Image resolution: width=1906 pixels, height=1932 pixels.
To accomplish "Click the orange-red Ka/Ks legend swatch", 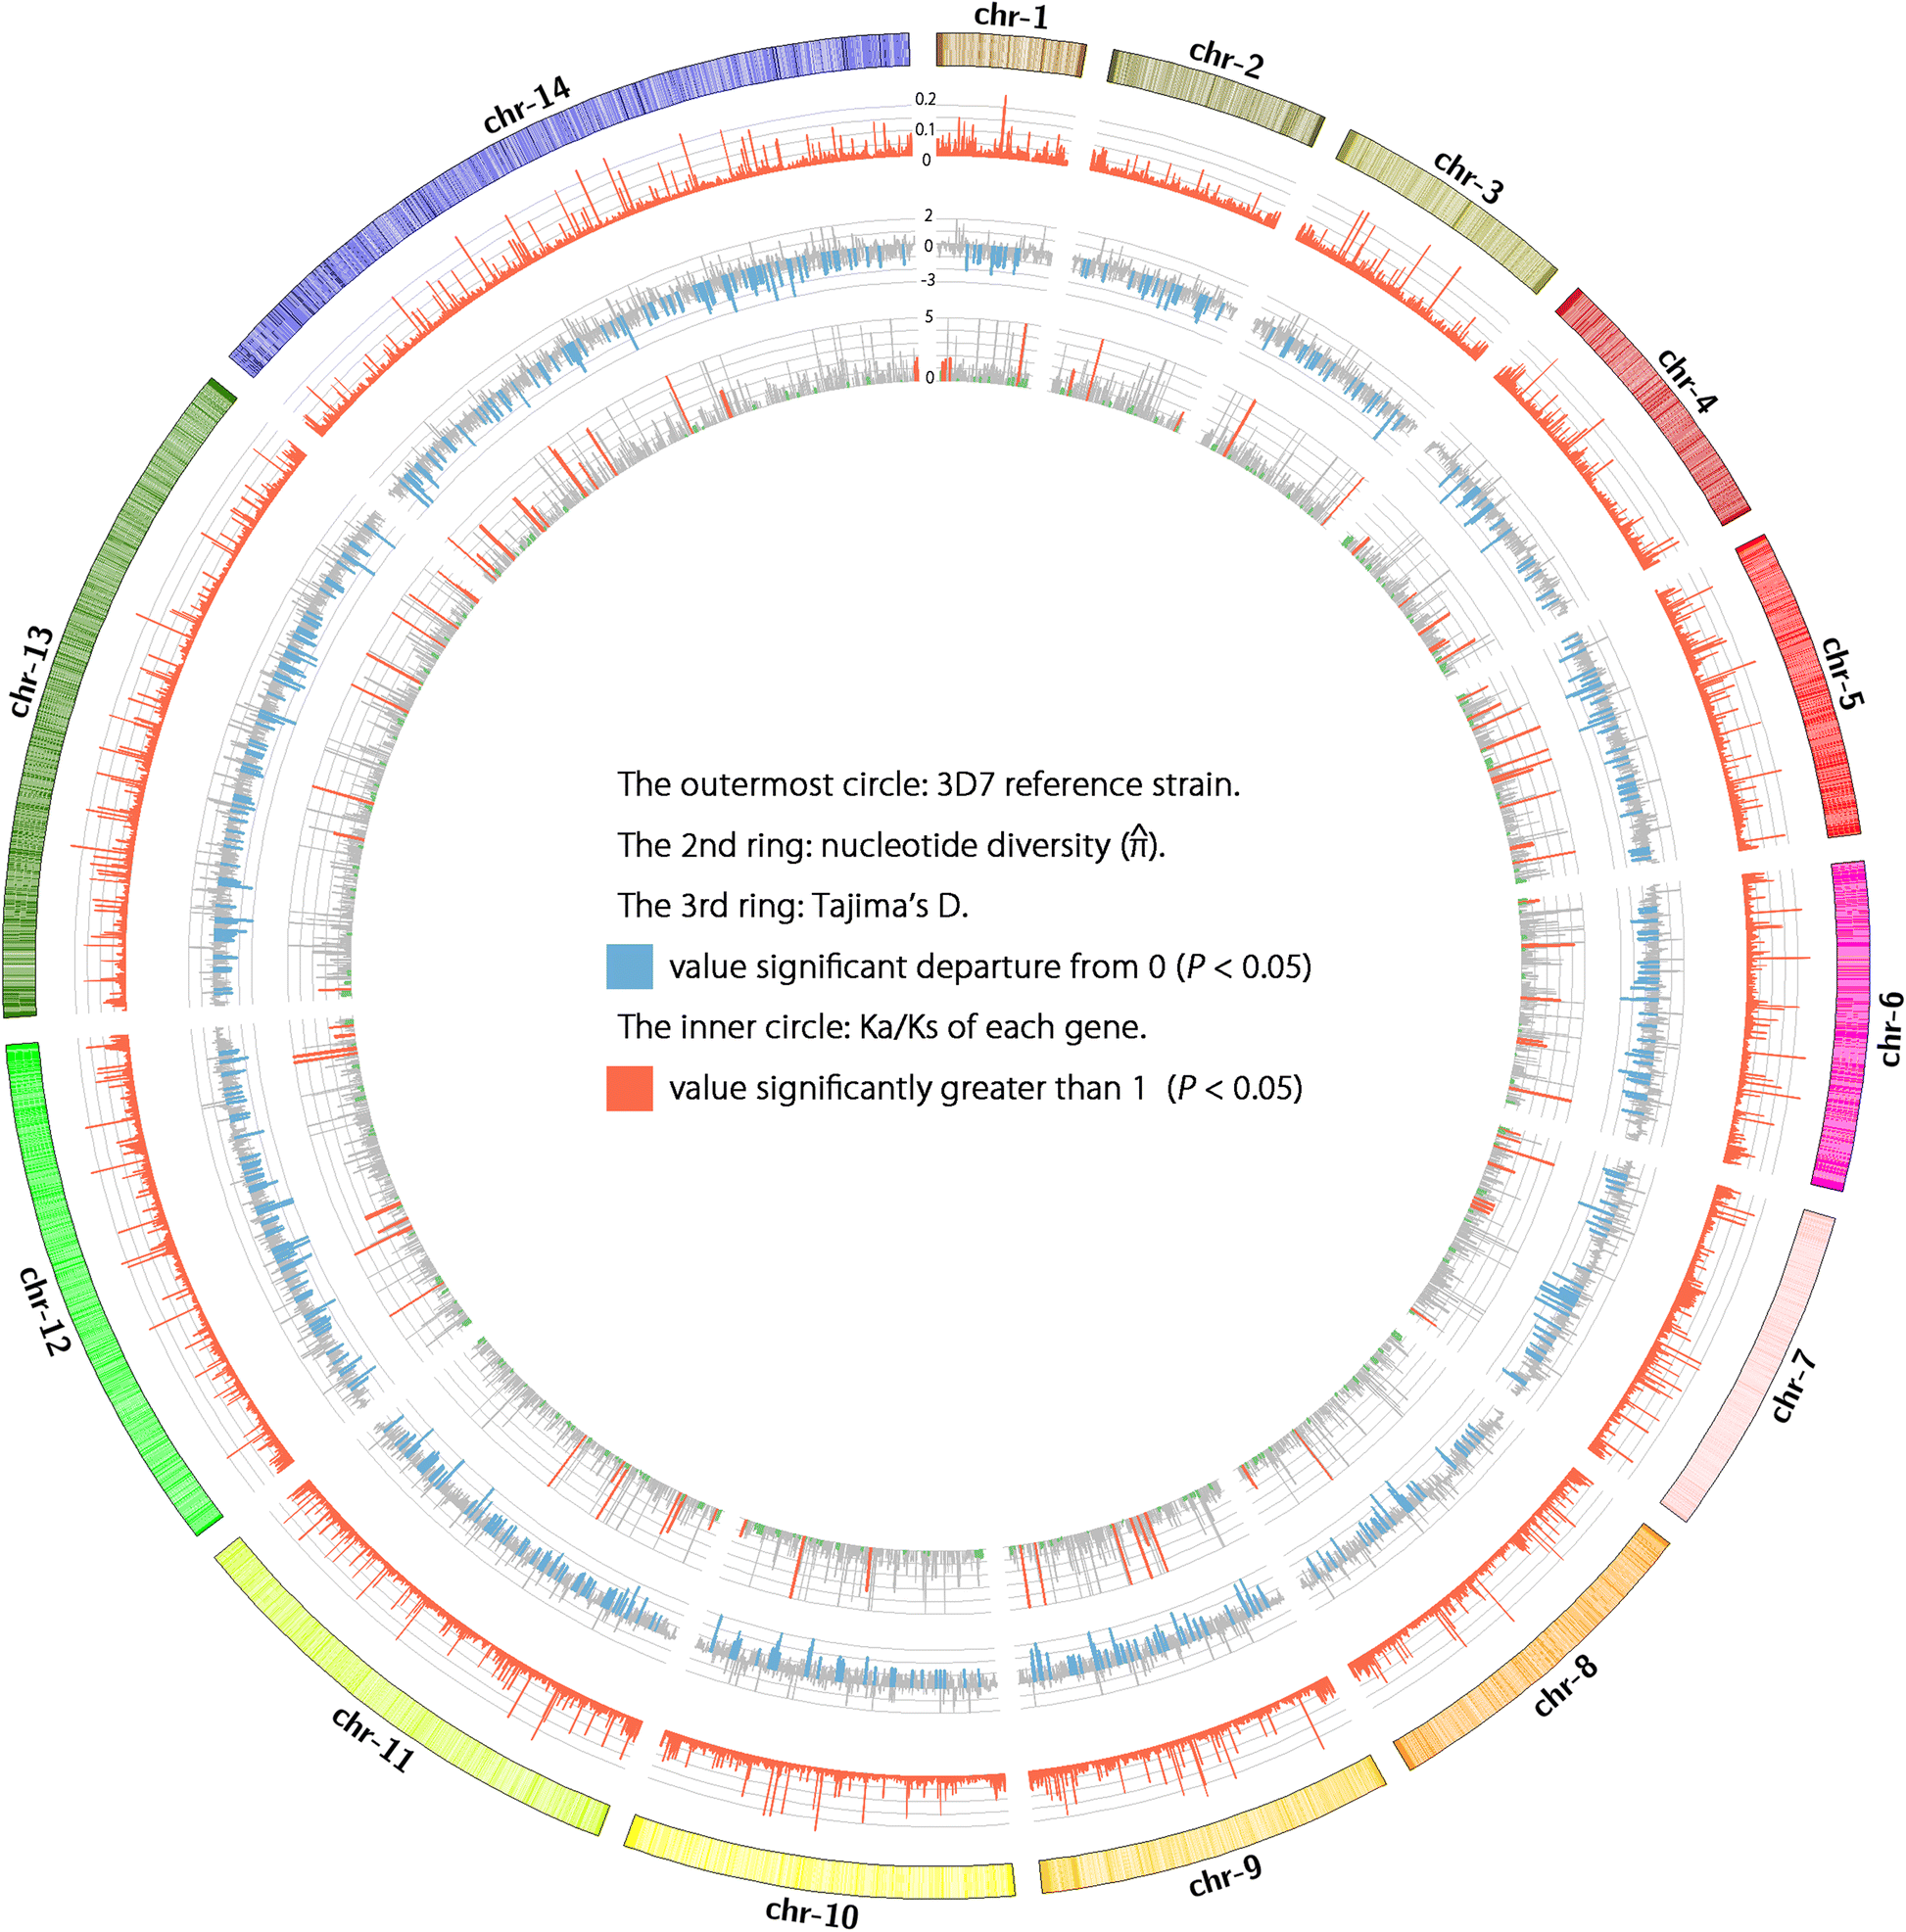I will point(630,1088).
